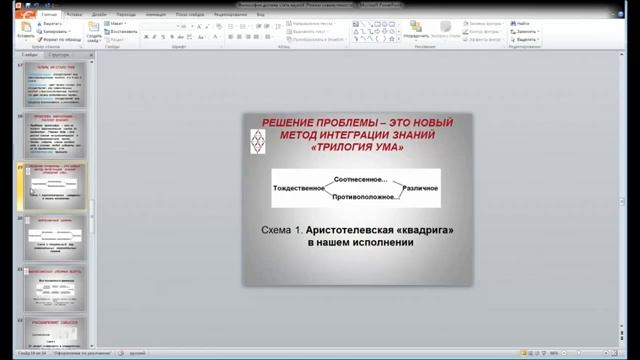
Task: Select slide 20 thumbnail
Action: [55, 238]
